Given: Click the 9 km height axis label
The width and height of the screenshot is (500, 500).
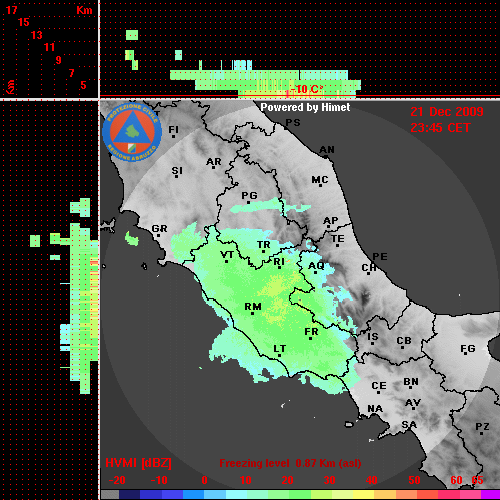Looking at the screenshot, I should 59,60.
